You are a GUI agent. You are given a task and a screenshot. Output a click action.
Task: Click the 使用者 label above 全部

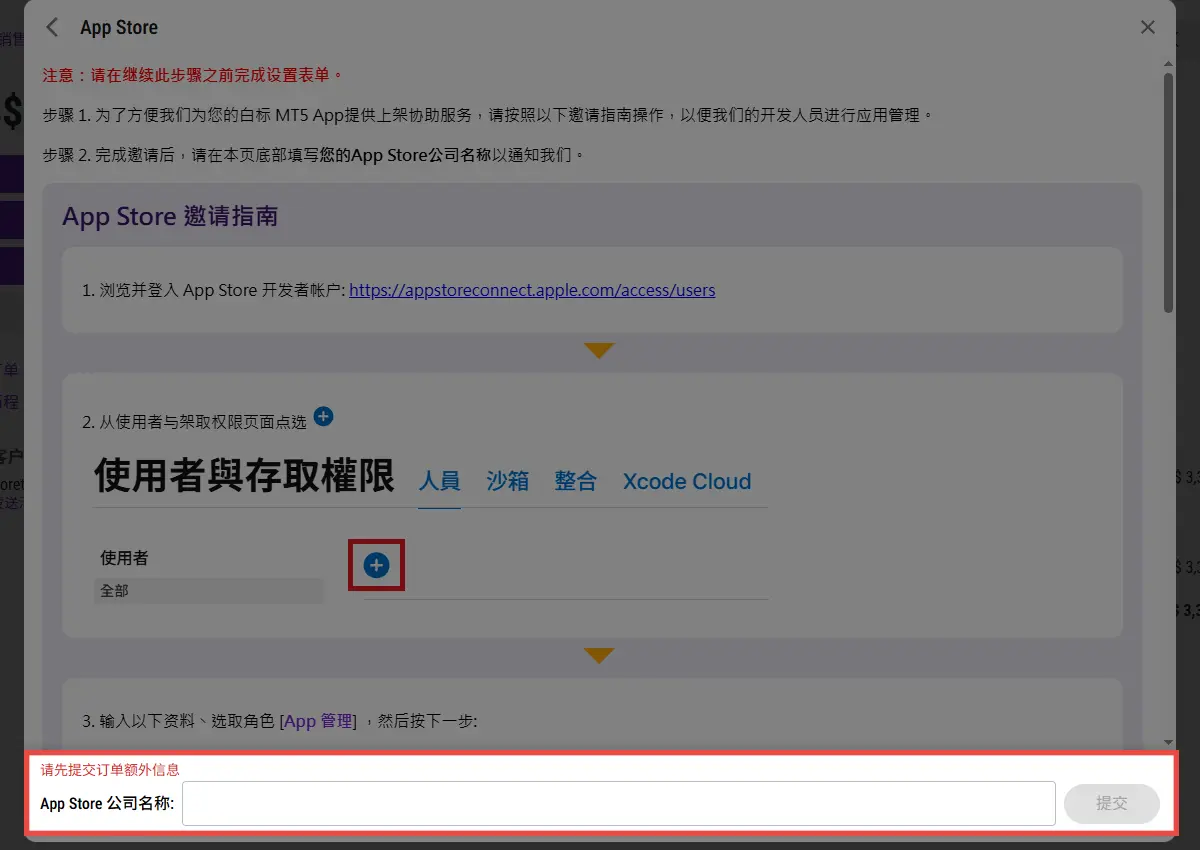pyautogui.click(x=124, y=557)
